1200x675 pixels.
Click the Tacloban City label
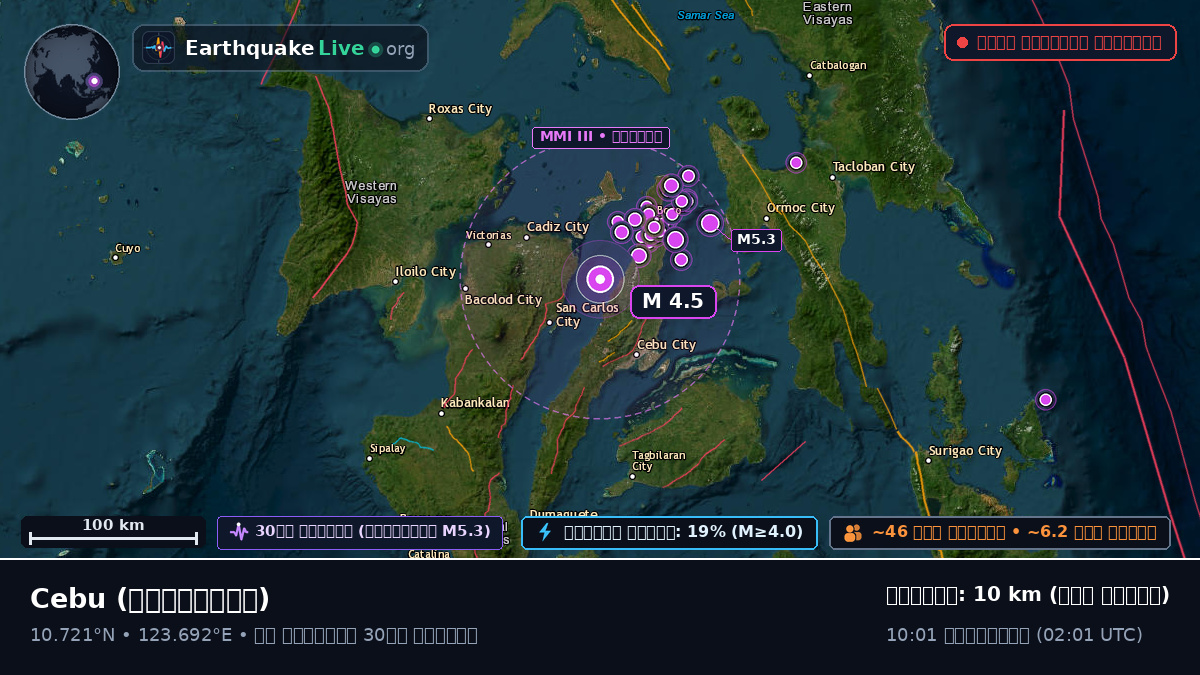(x=874, y=167)
